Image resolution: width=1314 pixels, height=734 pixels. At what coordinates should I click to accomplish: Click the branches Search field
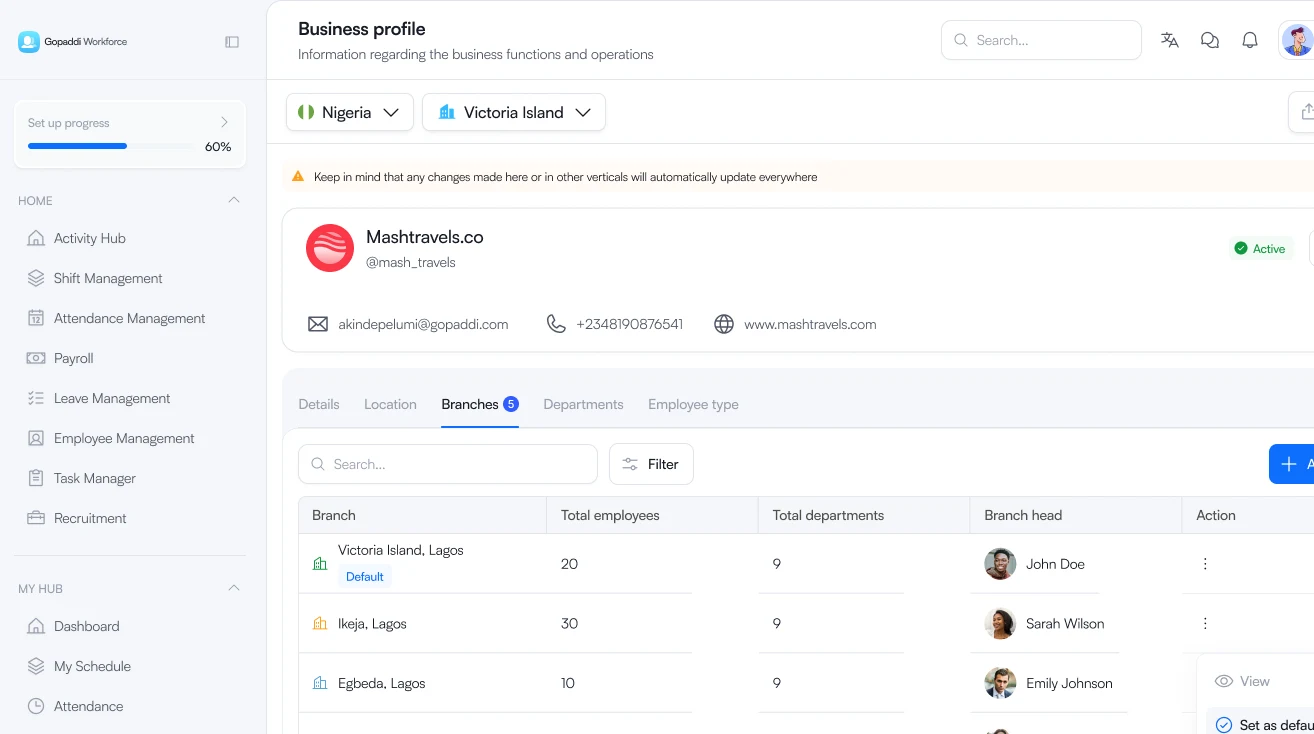click(448, 464)
